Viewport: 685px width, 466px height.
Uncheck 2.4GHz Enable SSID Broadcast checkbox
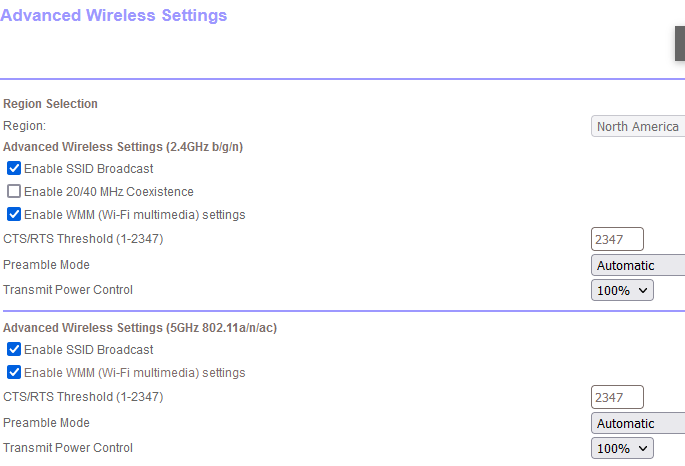click(14, 168)
